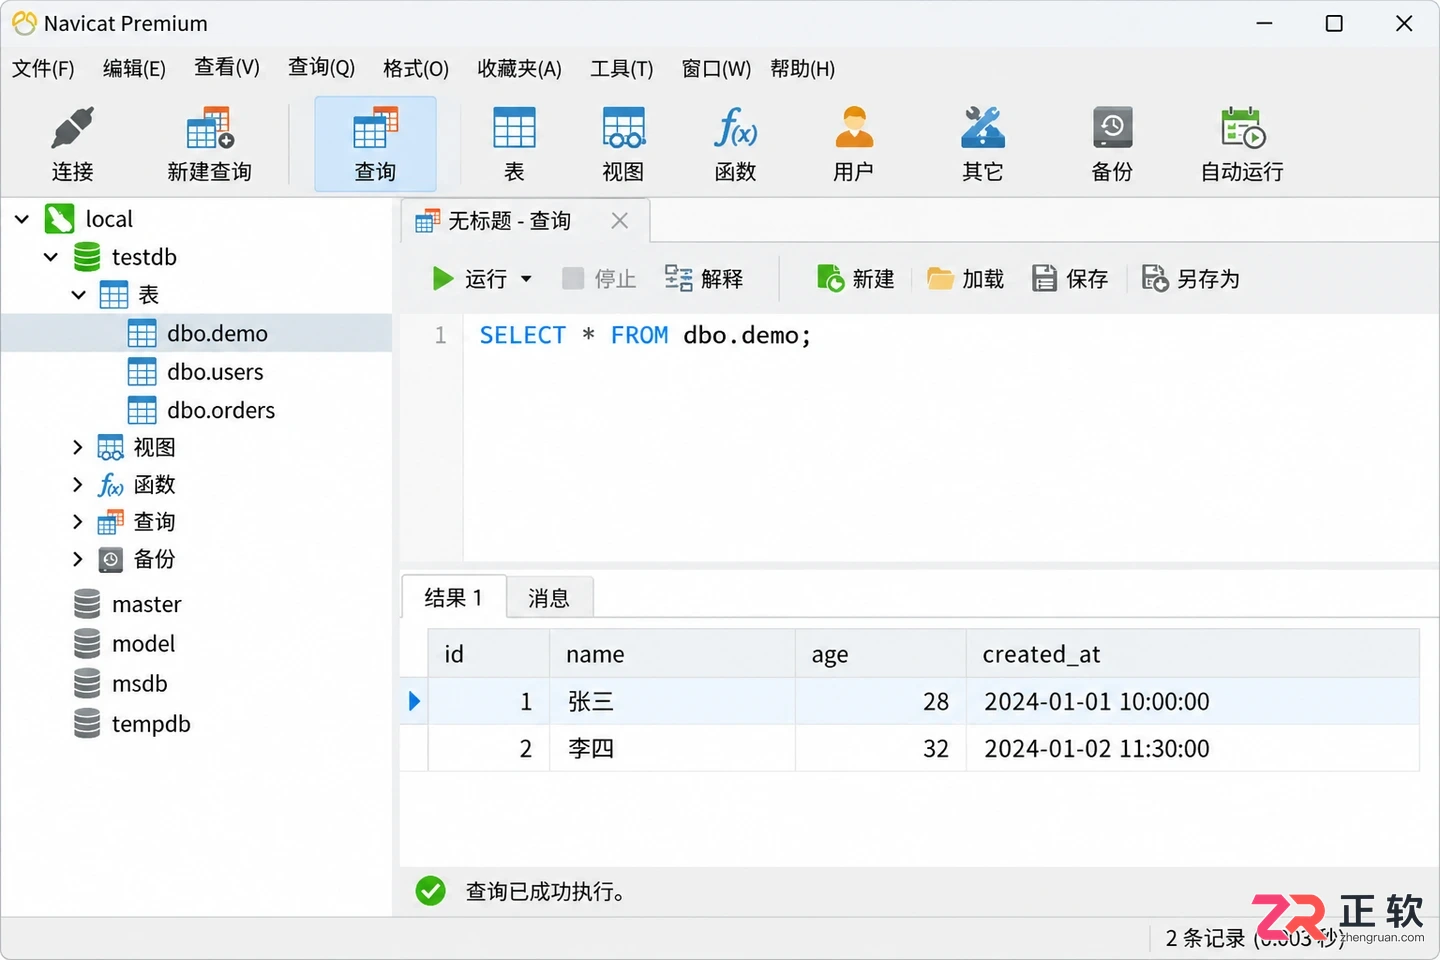Open the 收藏夹(A) menu

click(x=519, y=68)
